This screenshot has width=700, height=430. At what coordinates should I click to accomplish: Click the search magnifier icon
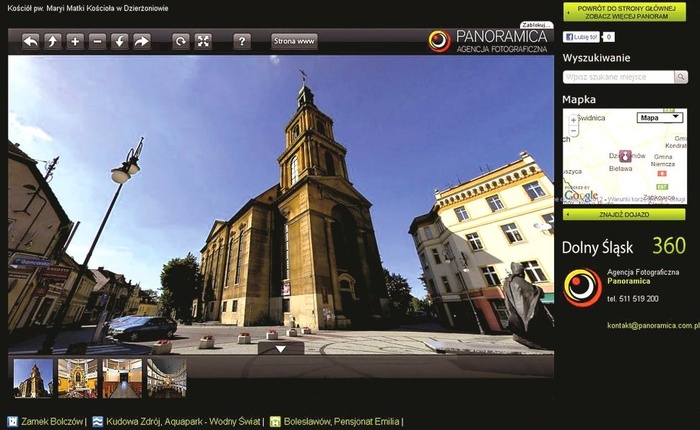click(x=680, y=77)
